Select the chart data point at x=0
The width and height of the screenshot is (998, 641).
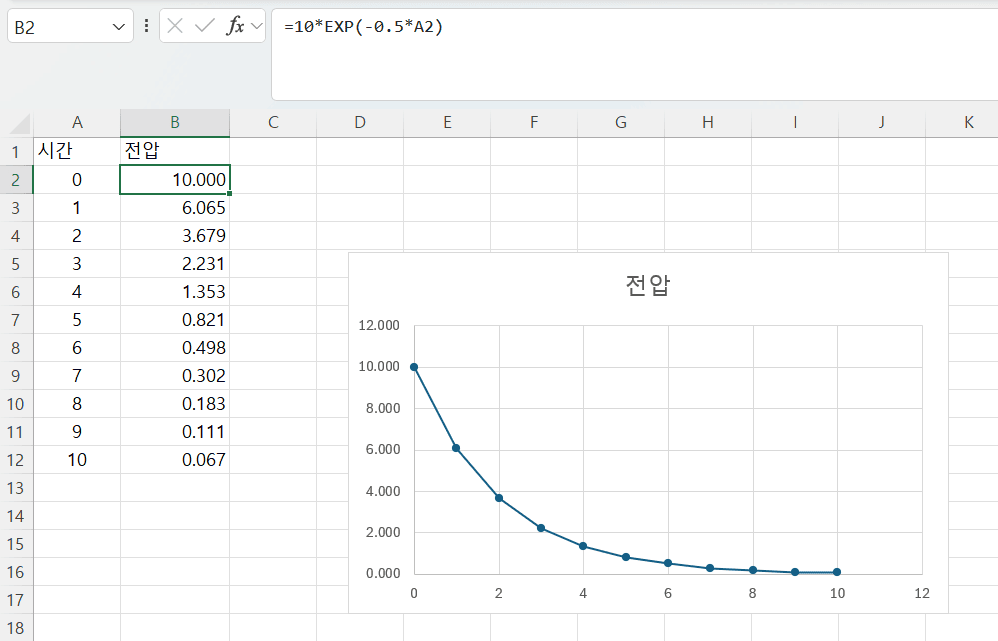(414, 367)
